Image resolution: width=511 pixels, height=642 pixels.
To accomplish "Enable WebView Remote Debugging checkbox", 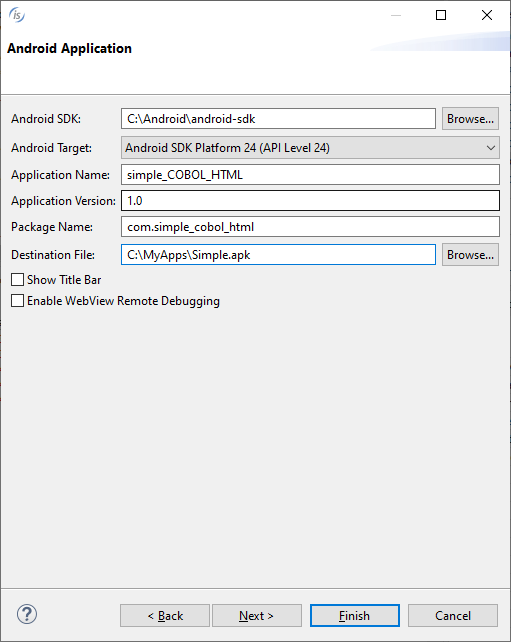I will click(17, 301).
